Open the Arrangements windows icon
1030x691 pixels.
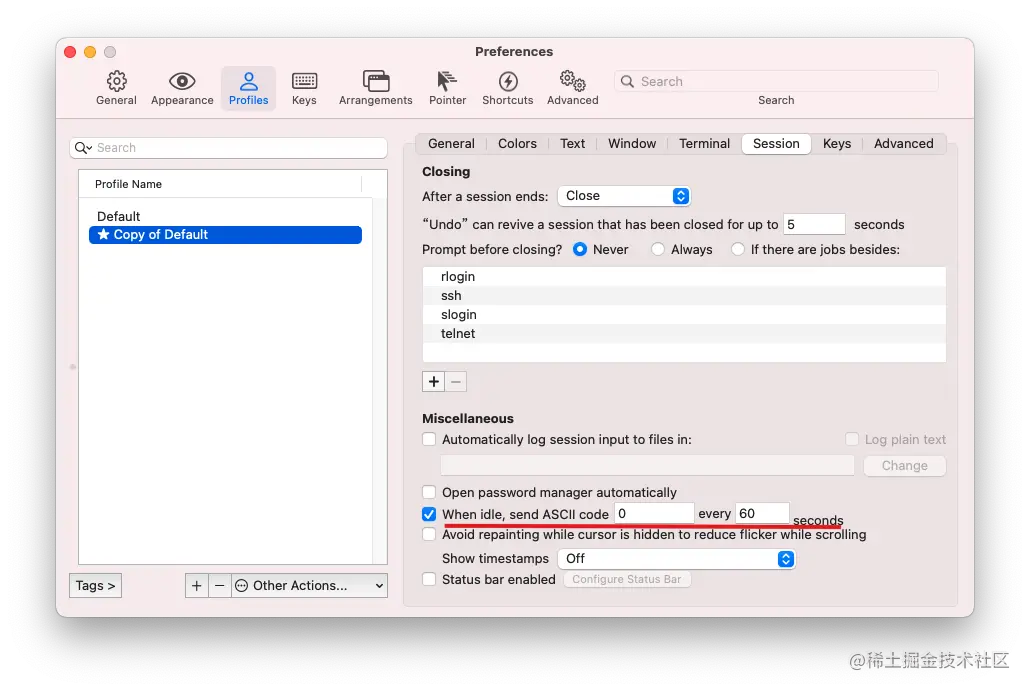tap(376, 81)
